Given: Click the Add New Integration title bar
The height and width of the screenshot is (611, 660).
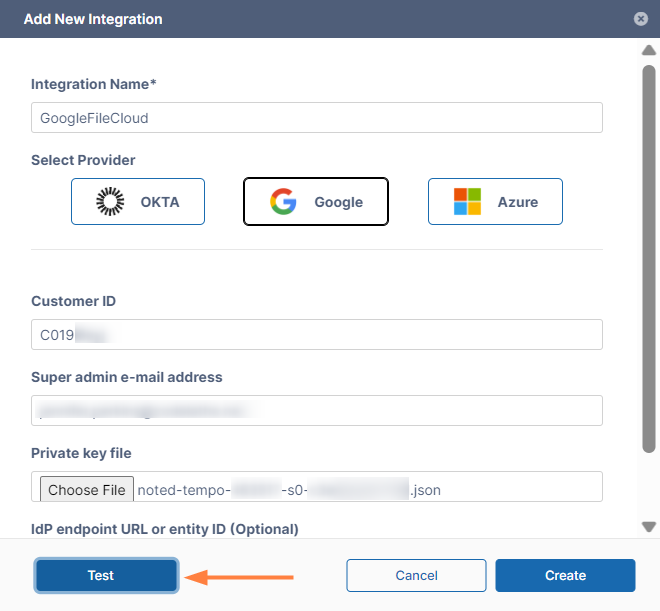Looking at the screenshot, I should click(x=300, y=19).
